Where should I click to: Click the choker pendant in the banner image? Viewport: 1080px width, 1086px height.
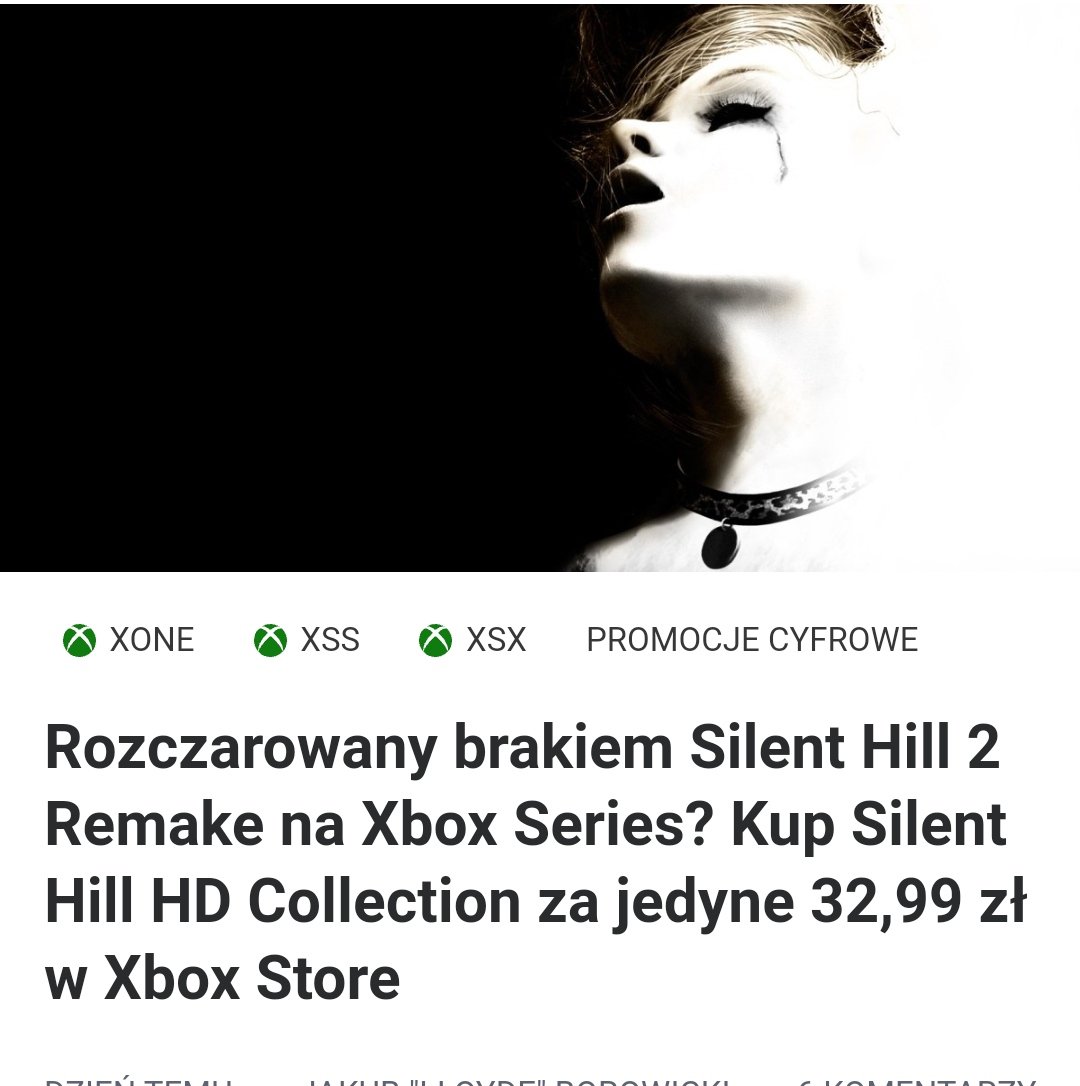tap(720, 544)
